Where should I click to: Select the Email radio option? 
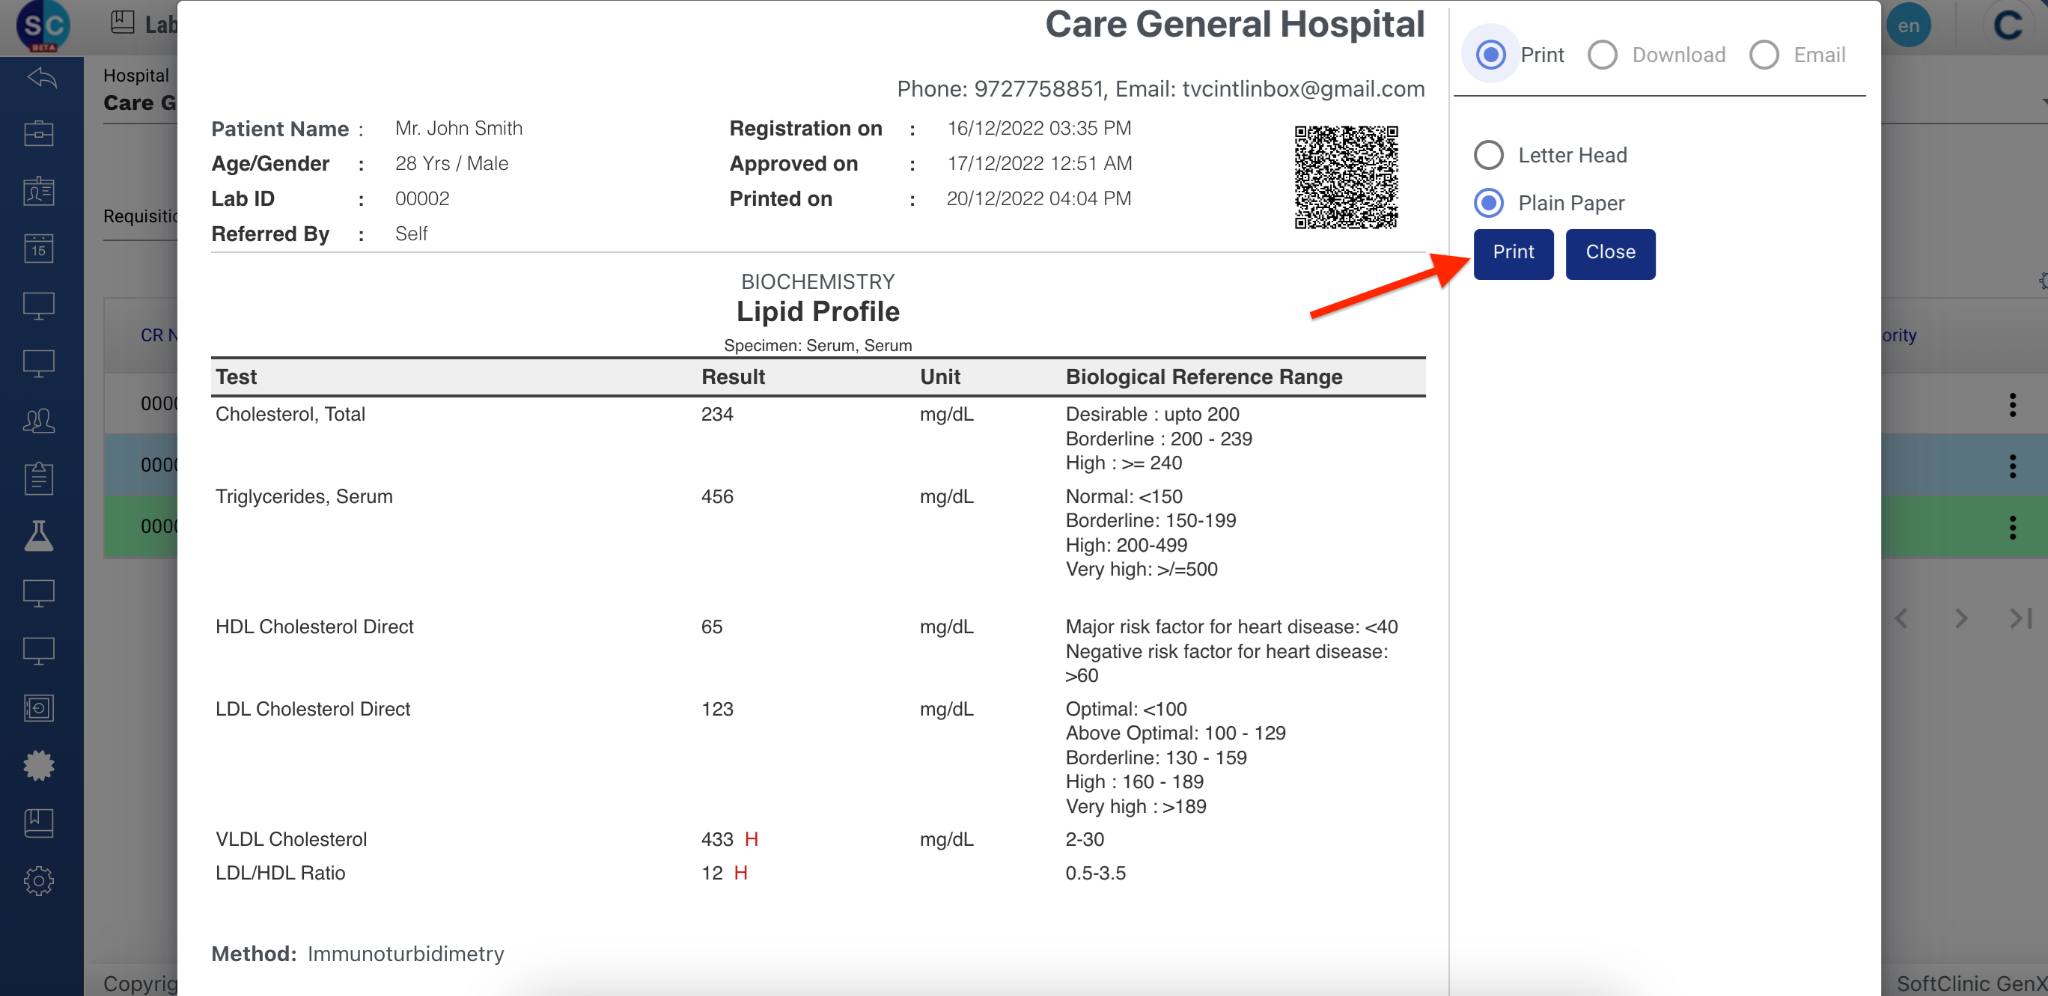click(1764, 55)
